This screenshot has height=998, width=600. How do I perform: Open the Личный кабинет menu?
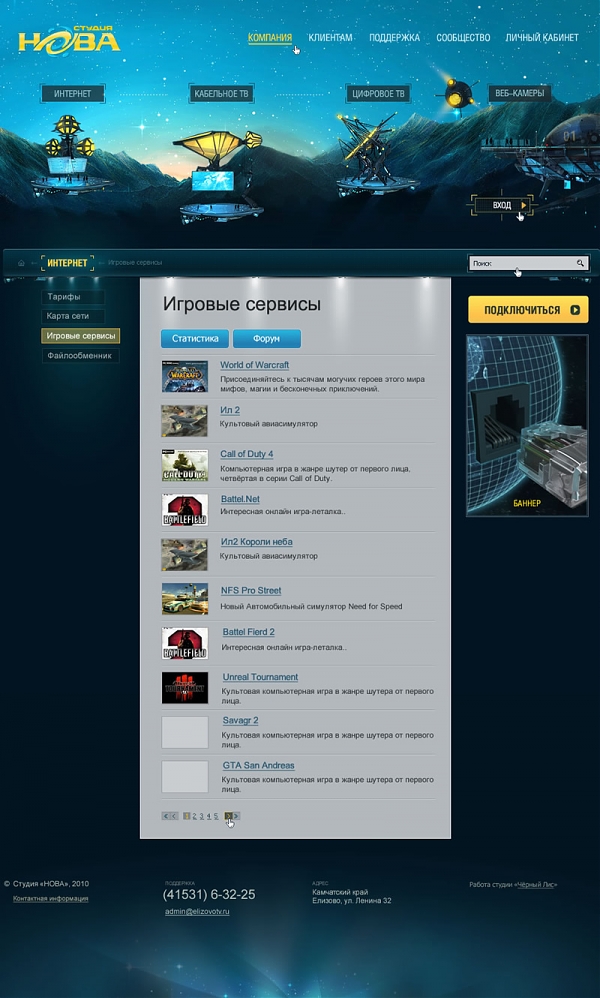(542, 38)
